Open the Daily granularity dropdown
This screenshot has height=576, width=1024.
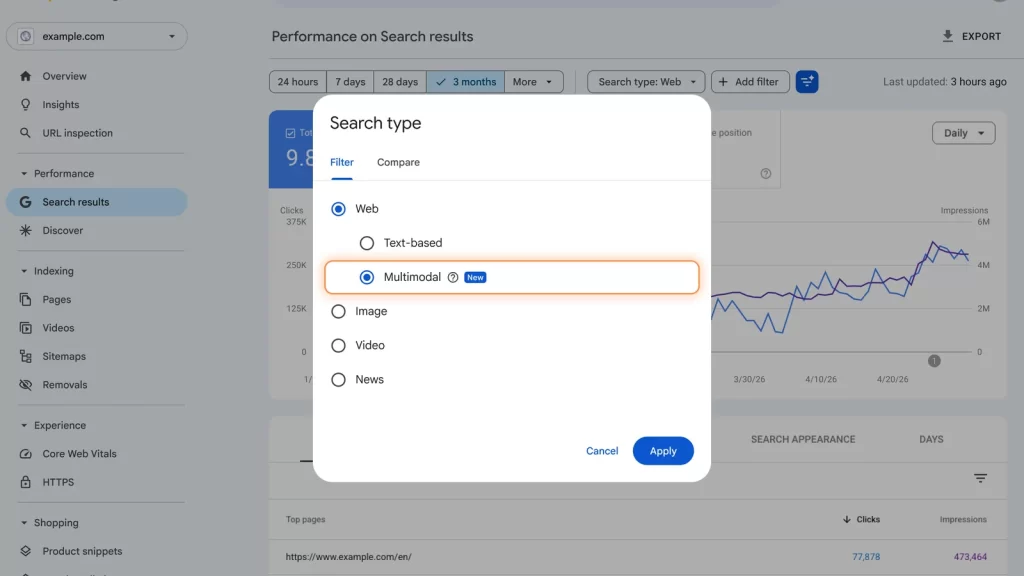click(963, 133)
